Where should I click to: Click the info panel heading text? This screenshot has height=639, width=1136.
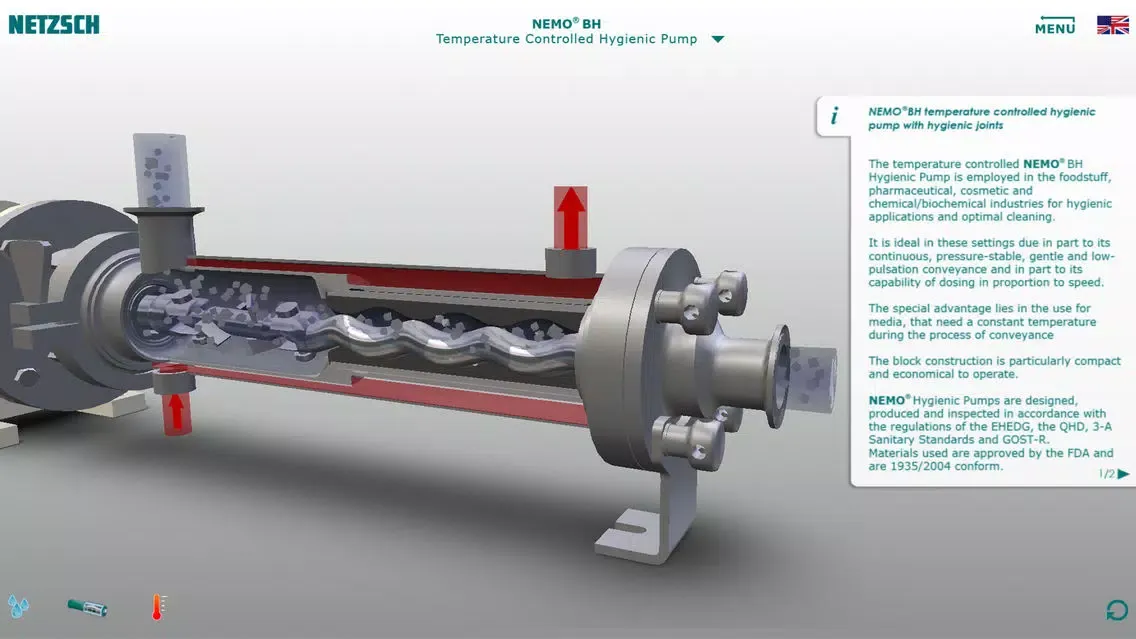click(x=982, y=118)
